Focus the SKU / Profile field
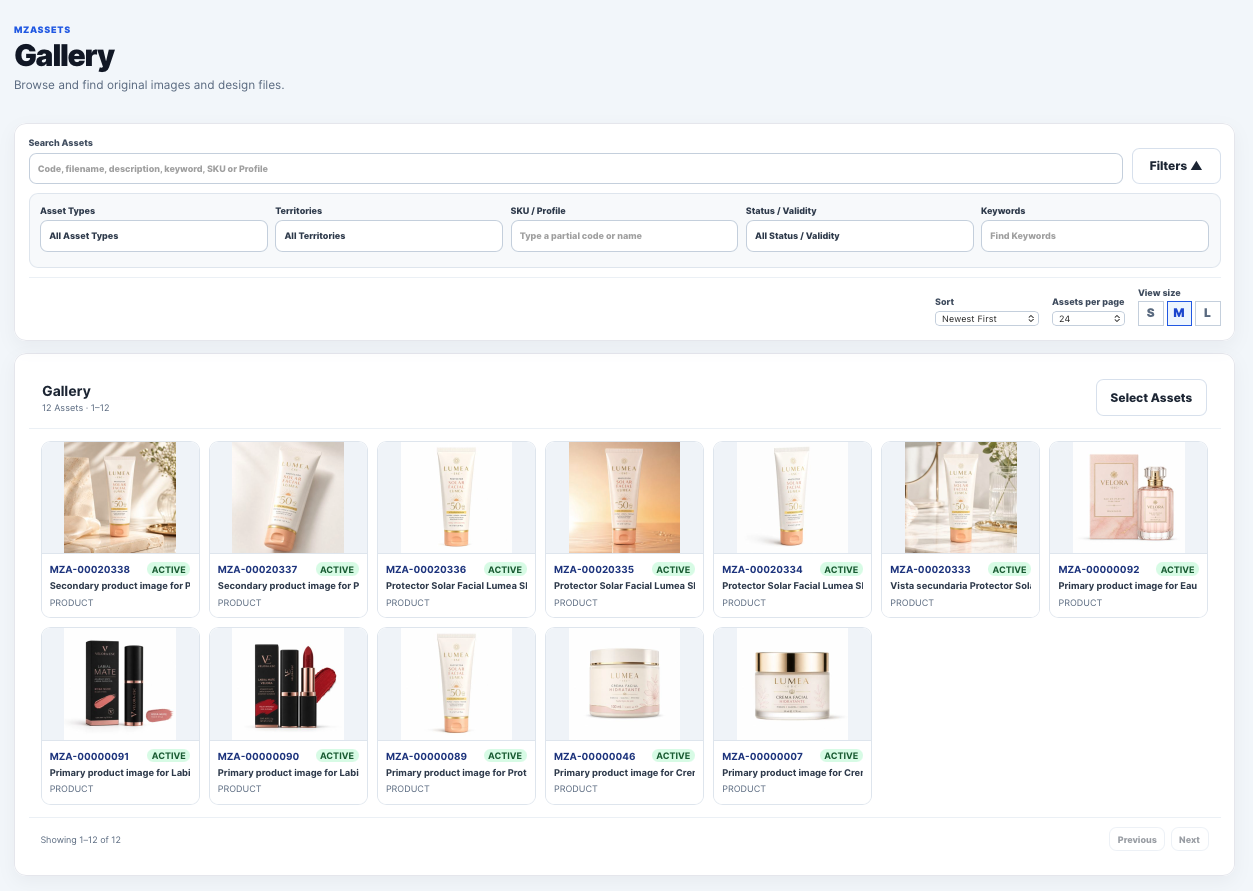Screen dimensions: 1253x891 click(x=624, y=236)
